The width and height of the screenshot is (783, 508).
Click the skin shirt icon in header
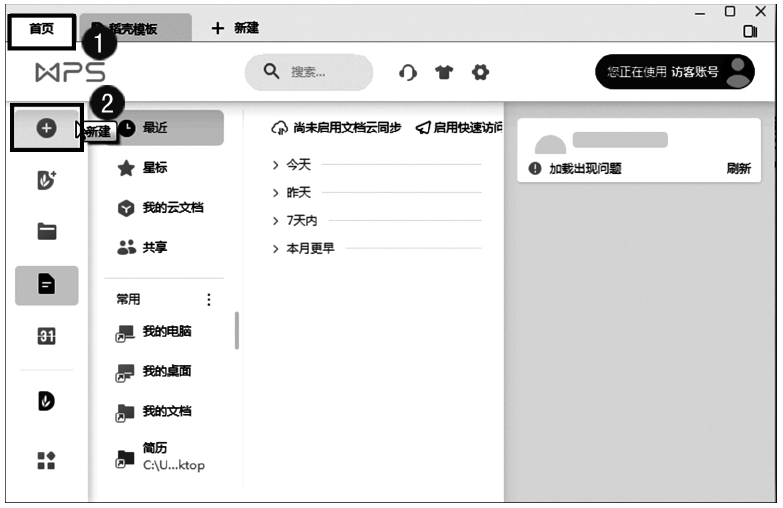pos(444,72)
